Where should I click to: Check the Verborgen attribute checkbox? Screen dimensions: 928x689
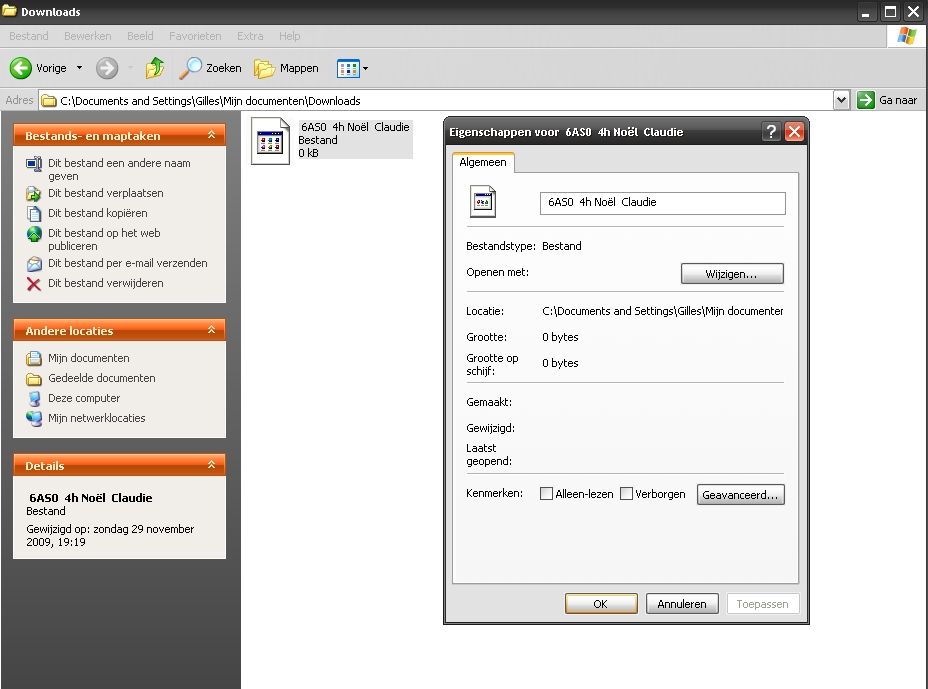[626, 493]
